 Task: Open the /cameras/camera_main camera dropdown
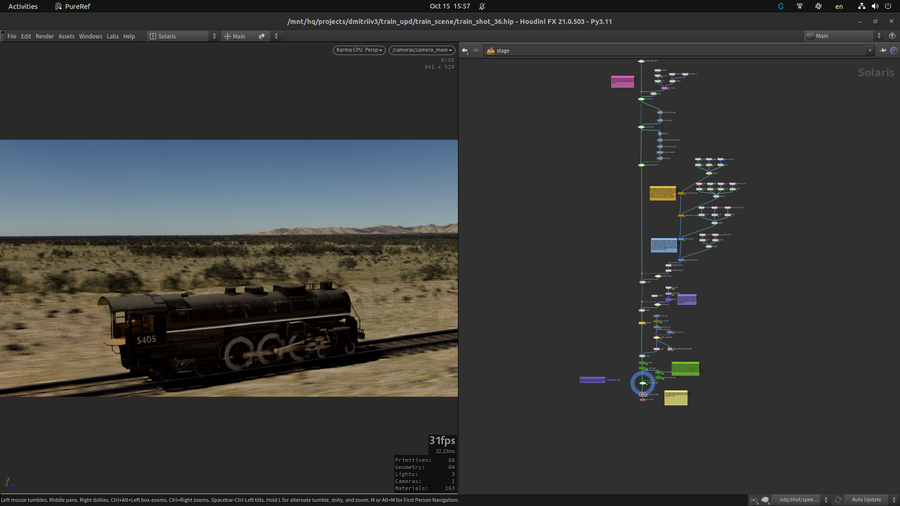[421, 50]
